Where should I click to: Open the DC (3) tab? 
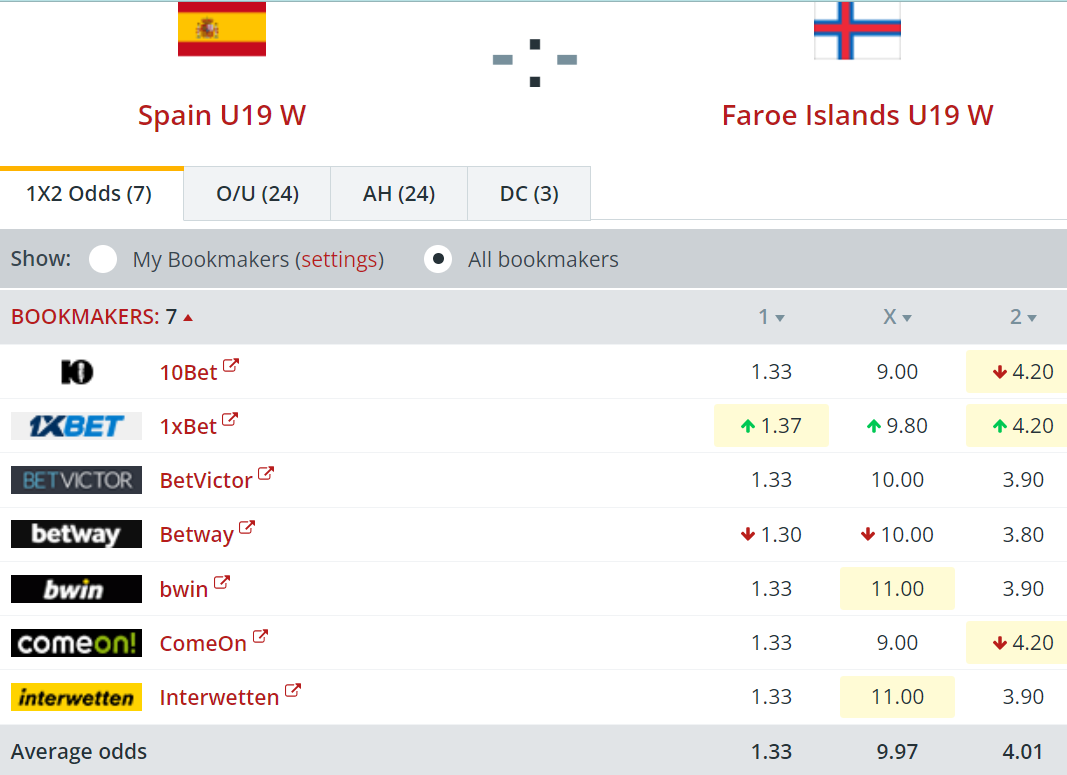(529, 194)
